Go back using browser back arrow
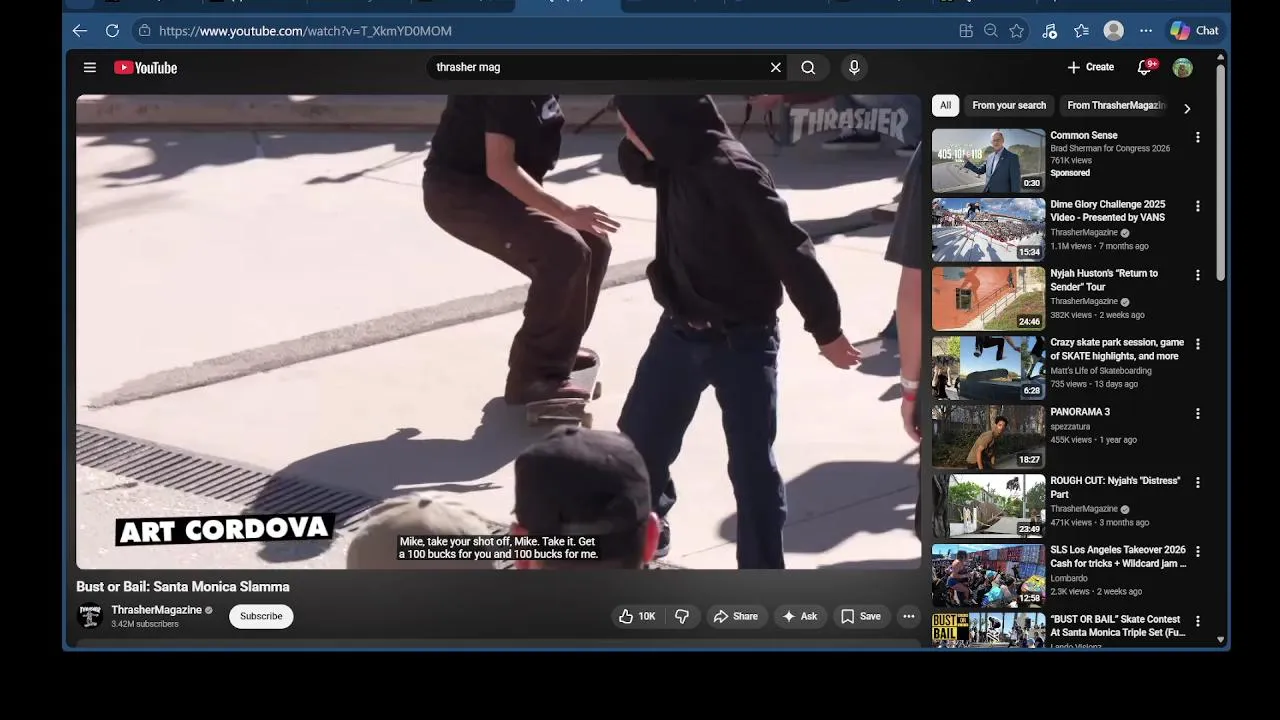Viewport: 1280px width, 720px height. (80, 31)
